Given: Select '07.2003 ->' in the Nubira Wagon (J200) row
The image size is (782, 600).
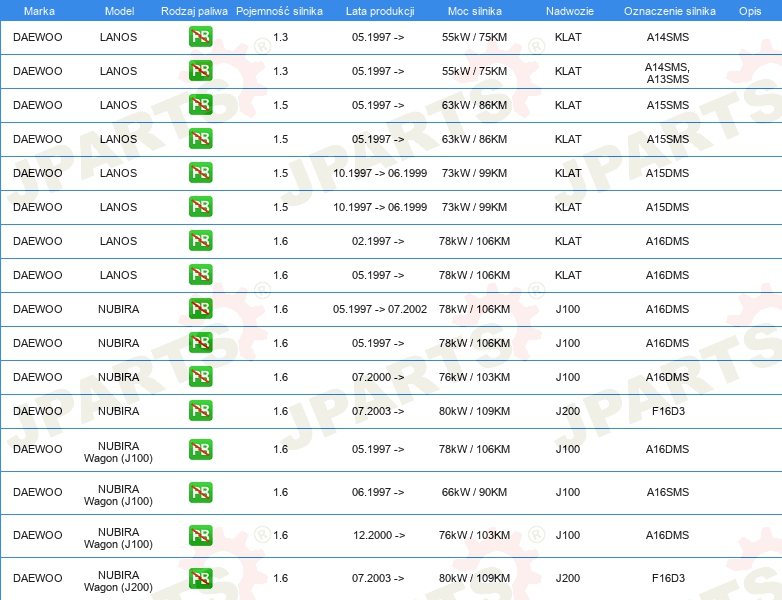Looking at the screenshot, I should pyautogui.click(x=378, y=578).
